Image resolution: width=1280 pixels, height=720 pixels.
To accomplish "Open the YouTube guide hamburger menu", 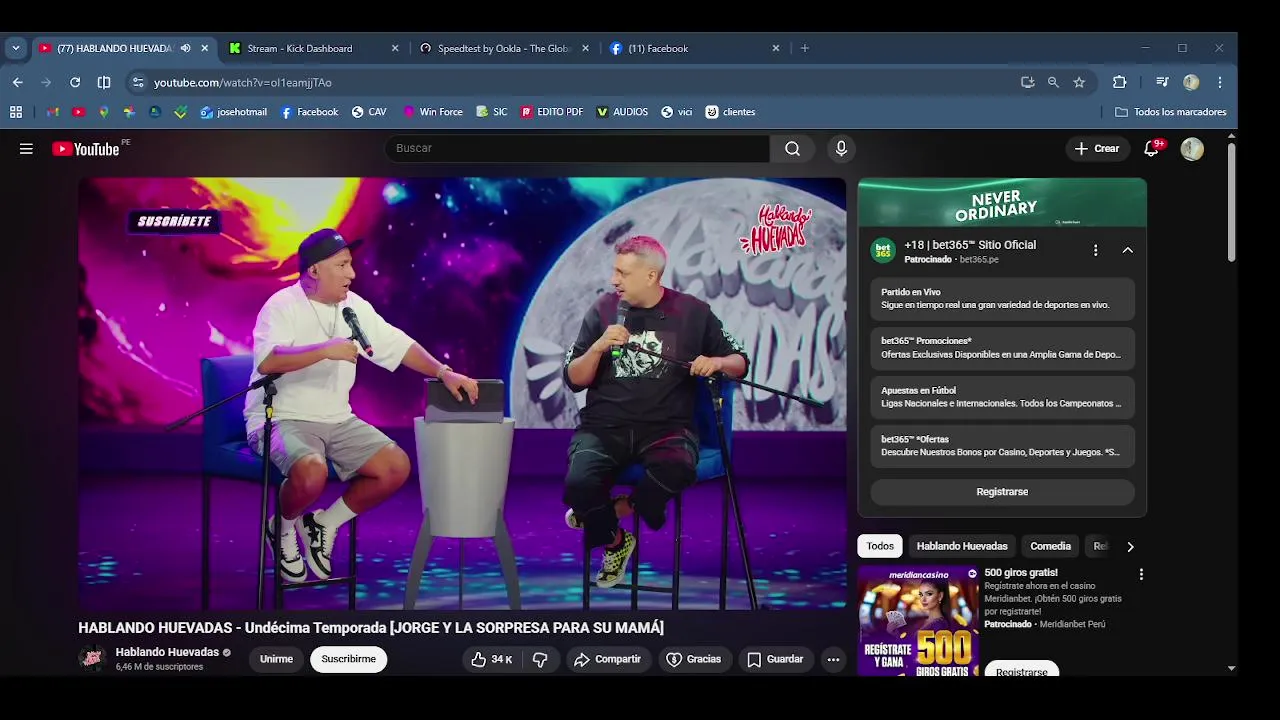I will tap(26, 149).
